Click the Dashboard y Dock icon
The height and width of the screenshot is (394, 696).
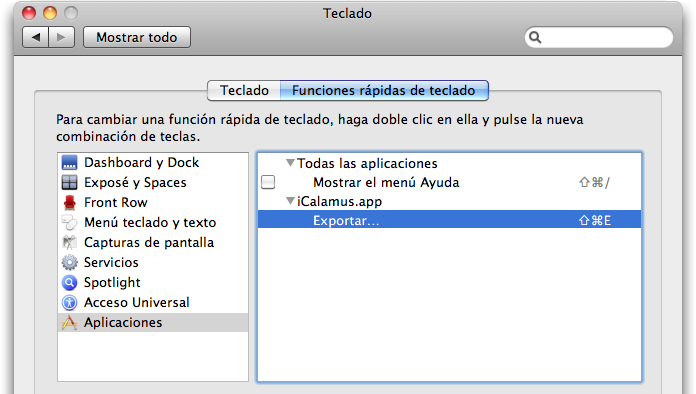(70, 162)
